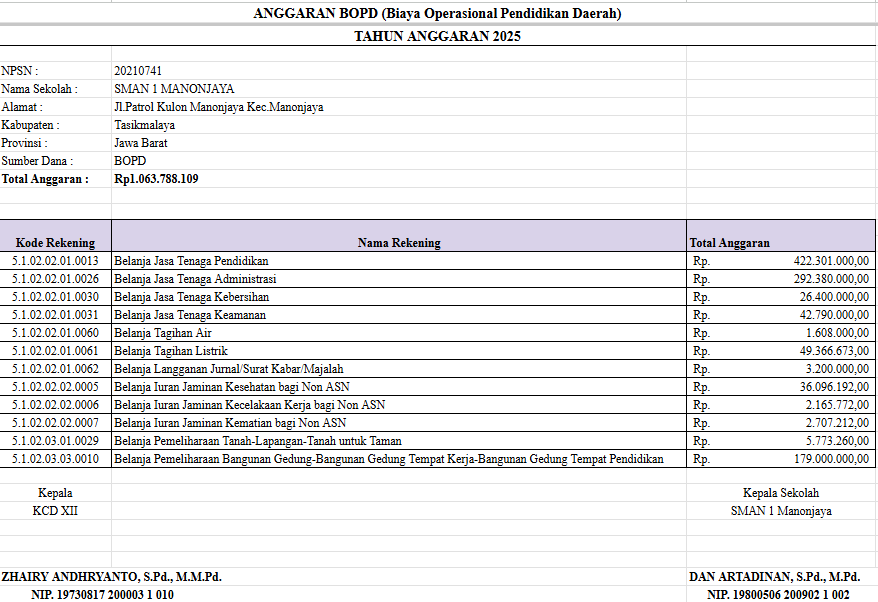
Task: Click the name ZHAIRY ANDHRYANTO, S.Pd., M.M.Pd.
Action: coord(112,577)
